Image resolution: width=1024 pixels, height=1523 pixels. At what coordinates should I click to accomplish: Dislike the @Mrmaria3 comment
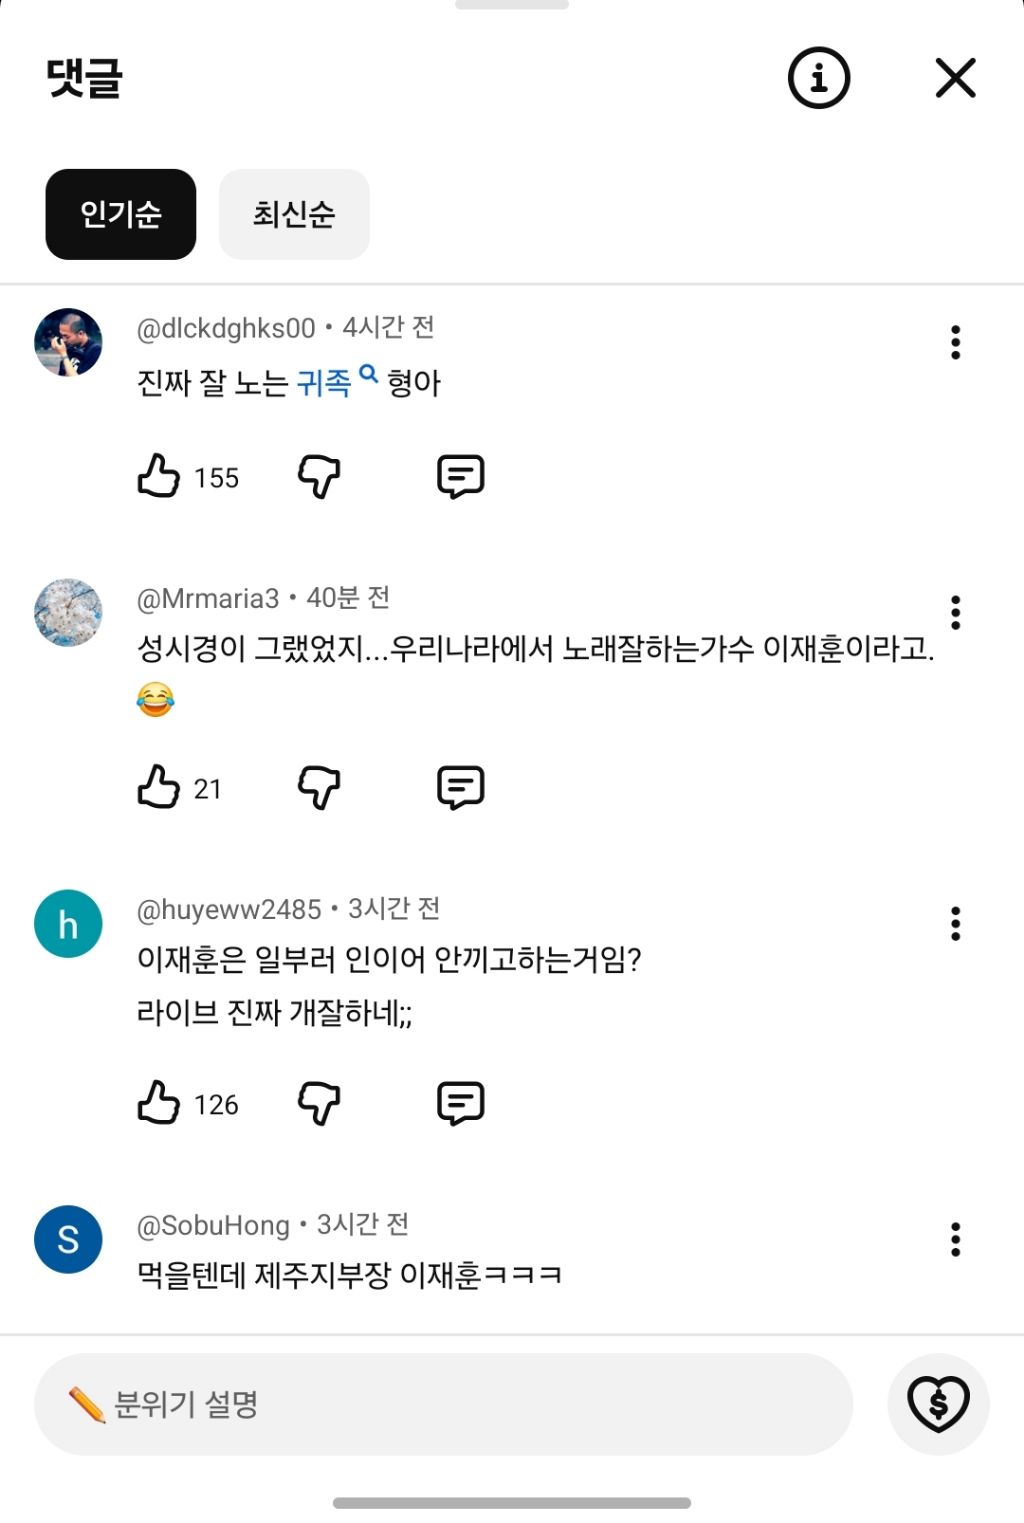[319, 787]
